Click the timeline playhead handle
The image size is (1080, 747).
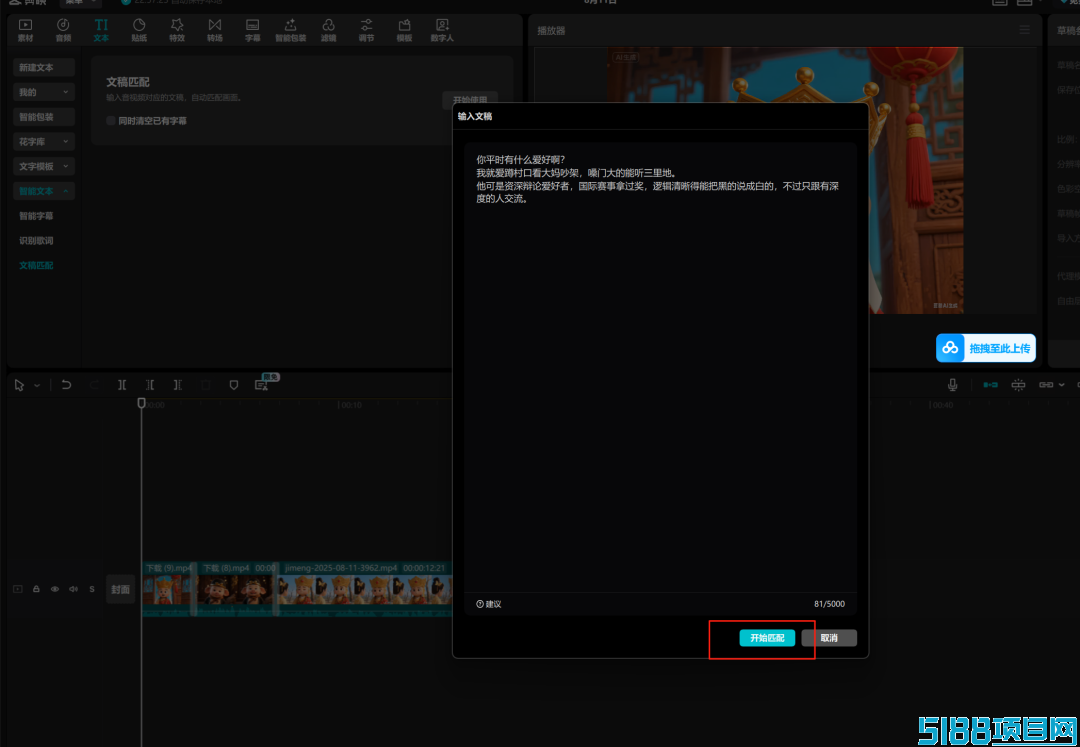(141, 403)
